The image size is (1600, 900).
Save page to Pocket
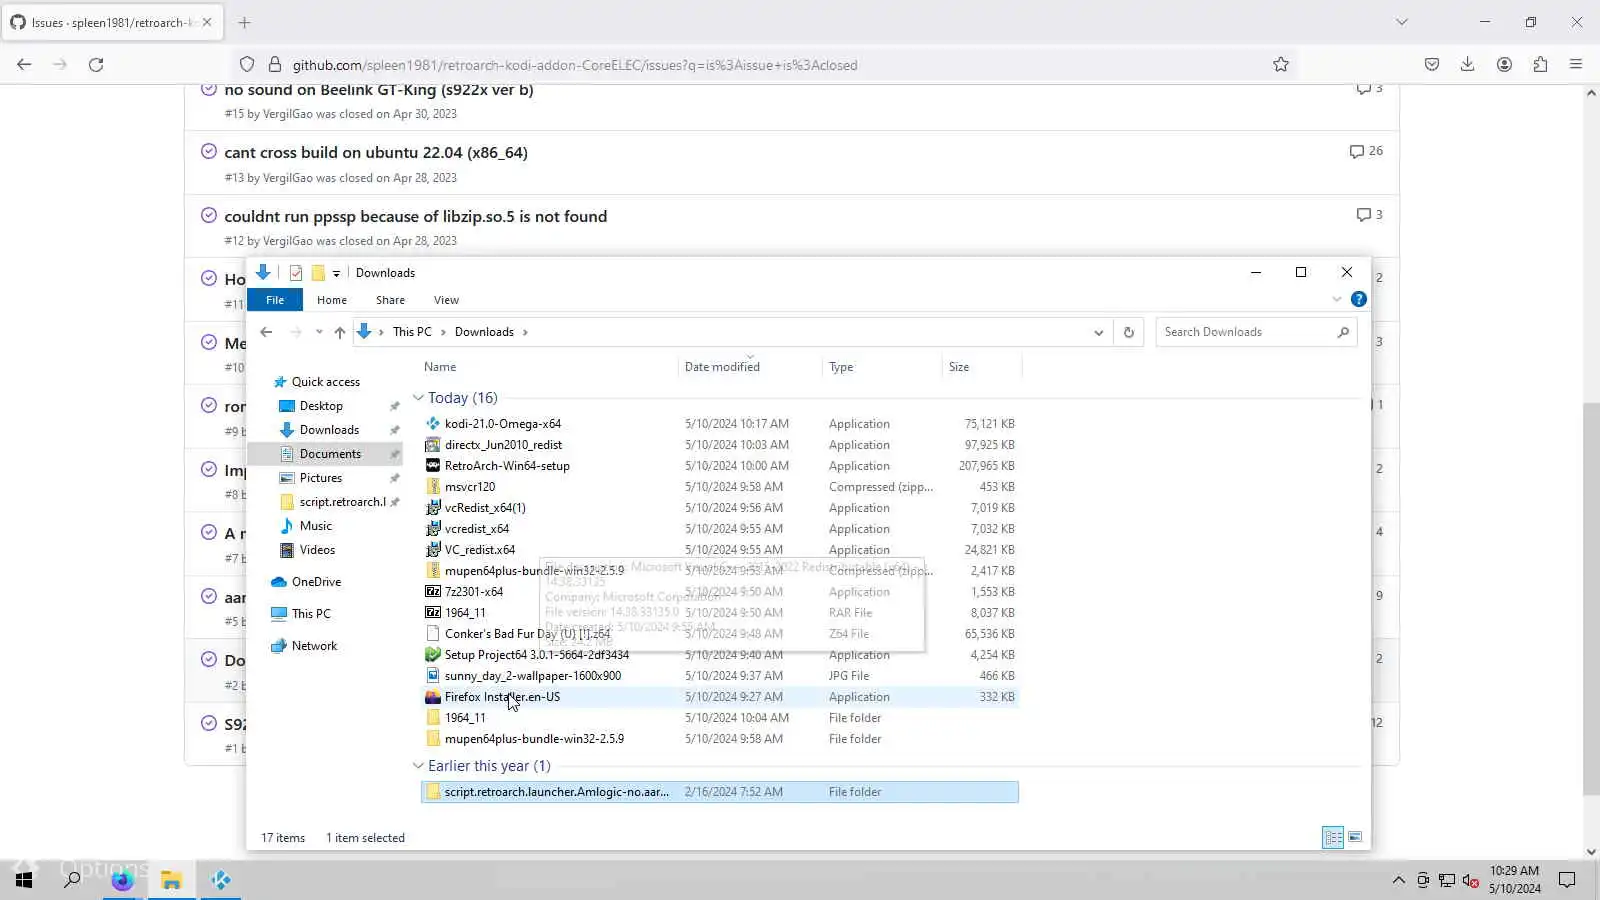pyautogui.click(x=1432, y=65)
